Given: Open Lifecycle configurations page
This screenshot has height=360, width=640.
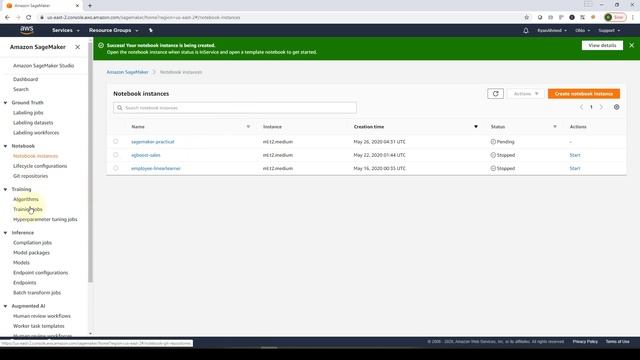Looking at the screenshot, I should point(40,166).
